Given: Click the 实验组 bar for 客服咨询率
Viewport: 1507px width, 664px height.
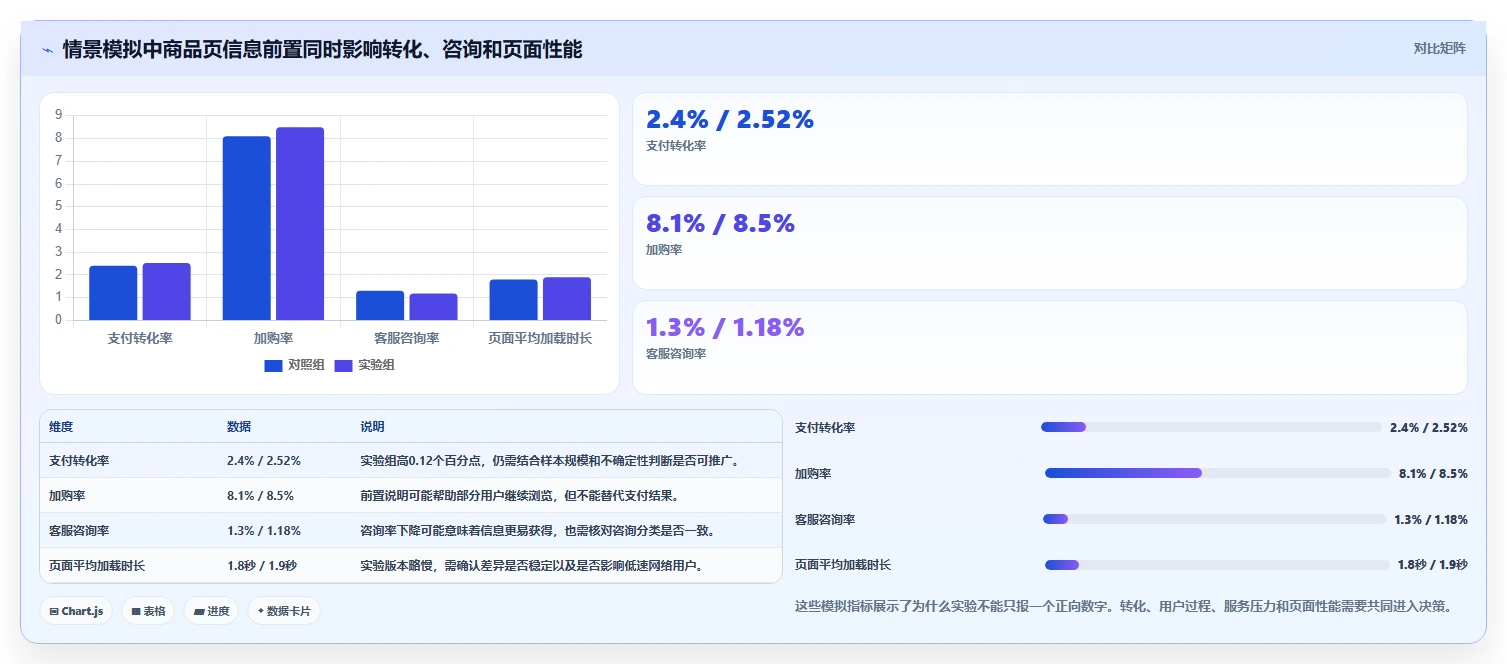Looking at the screenshot, I should tap(433, 307).
